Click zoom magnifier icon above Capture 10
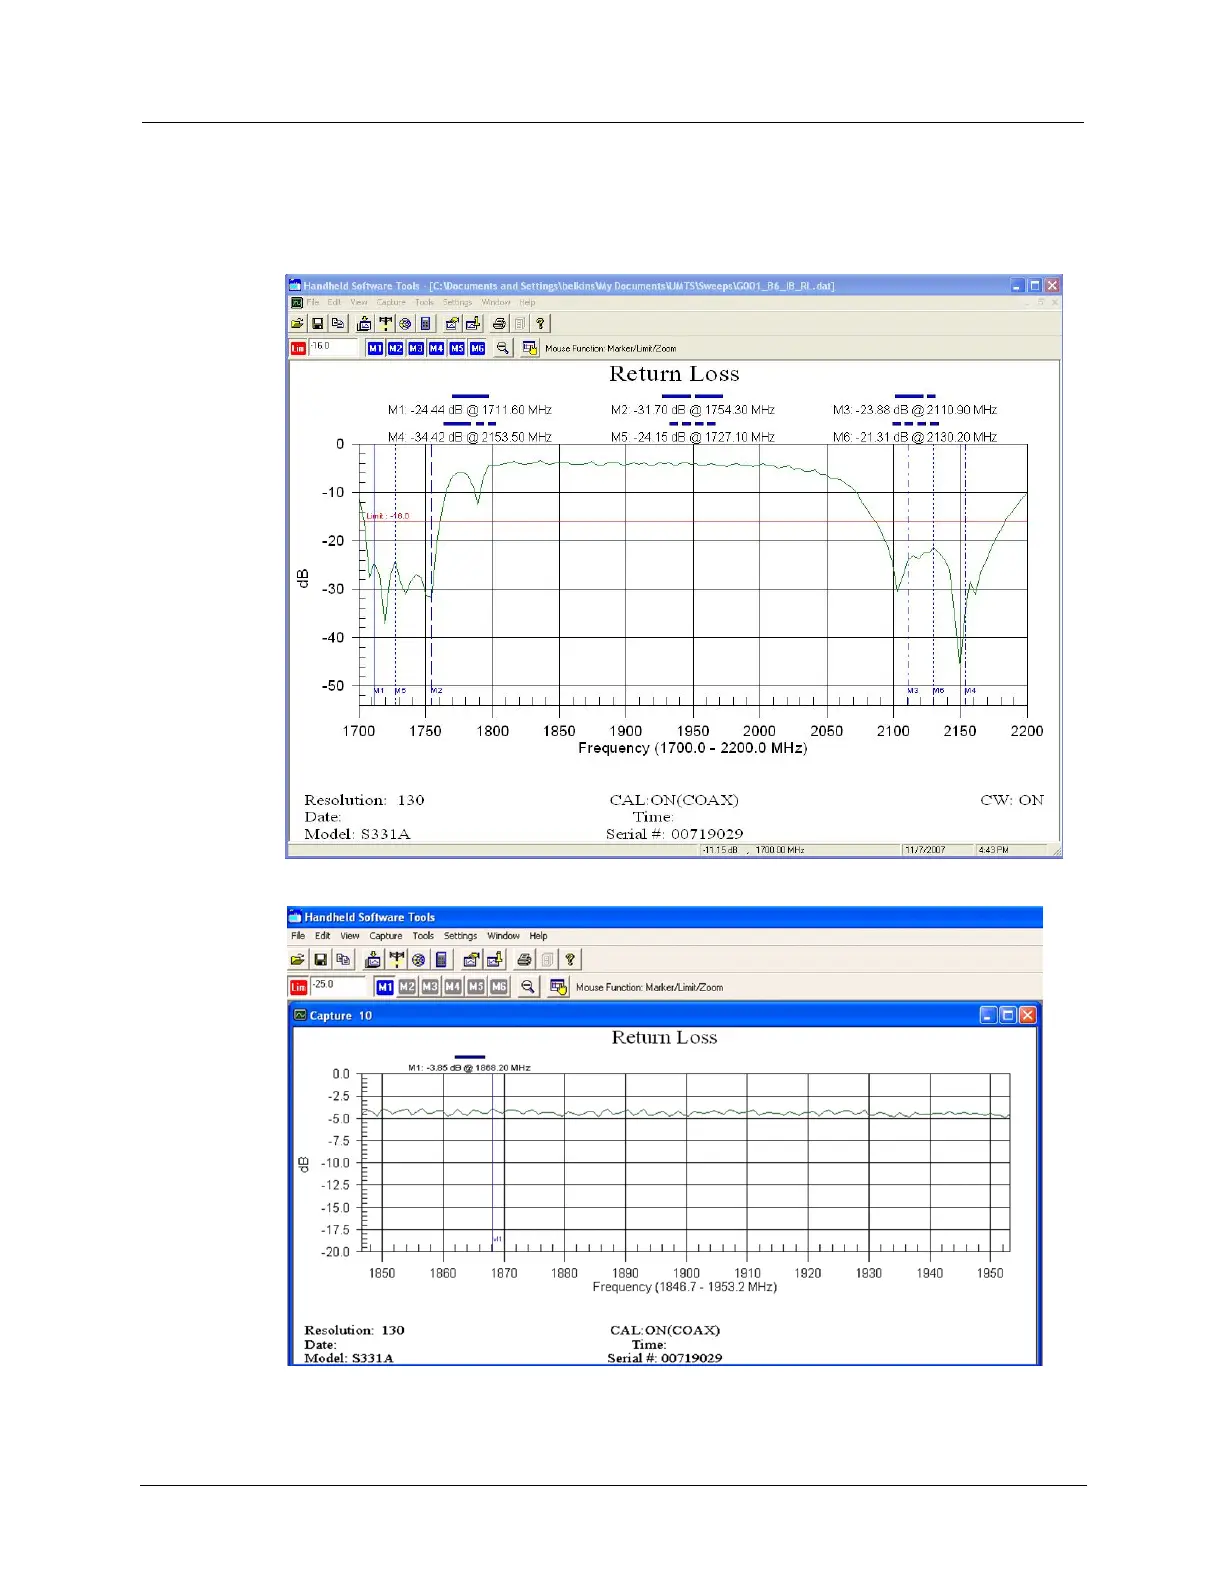This screenshot has width=1224, height=1584. point(528,987)
